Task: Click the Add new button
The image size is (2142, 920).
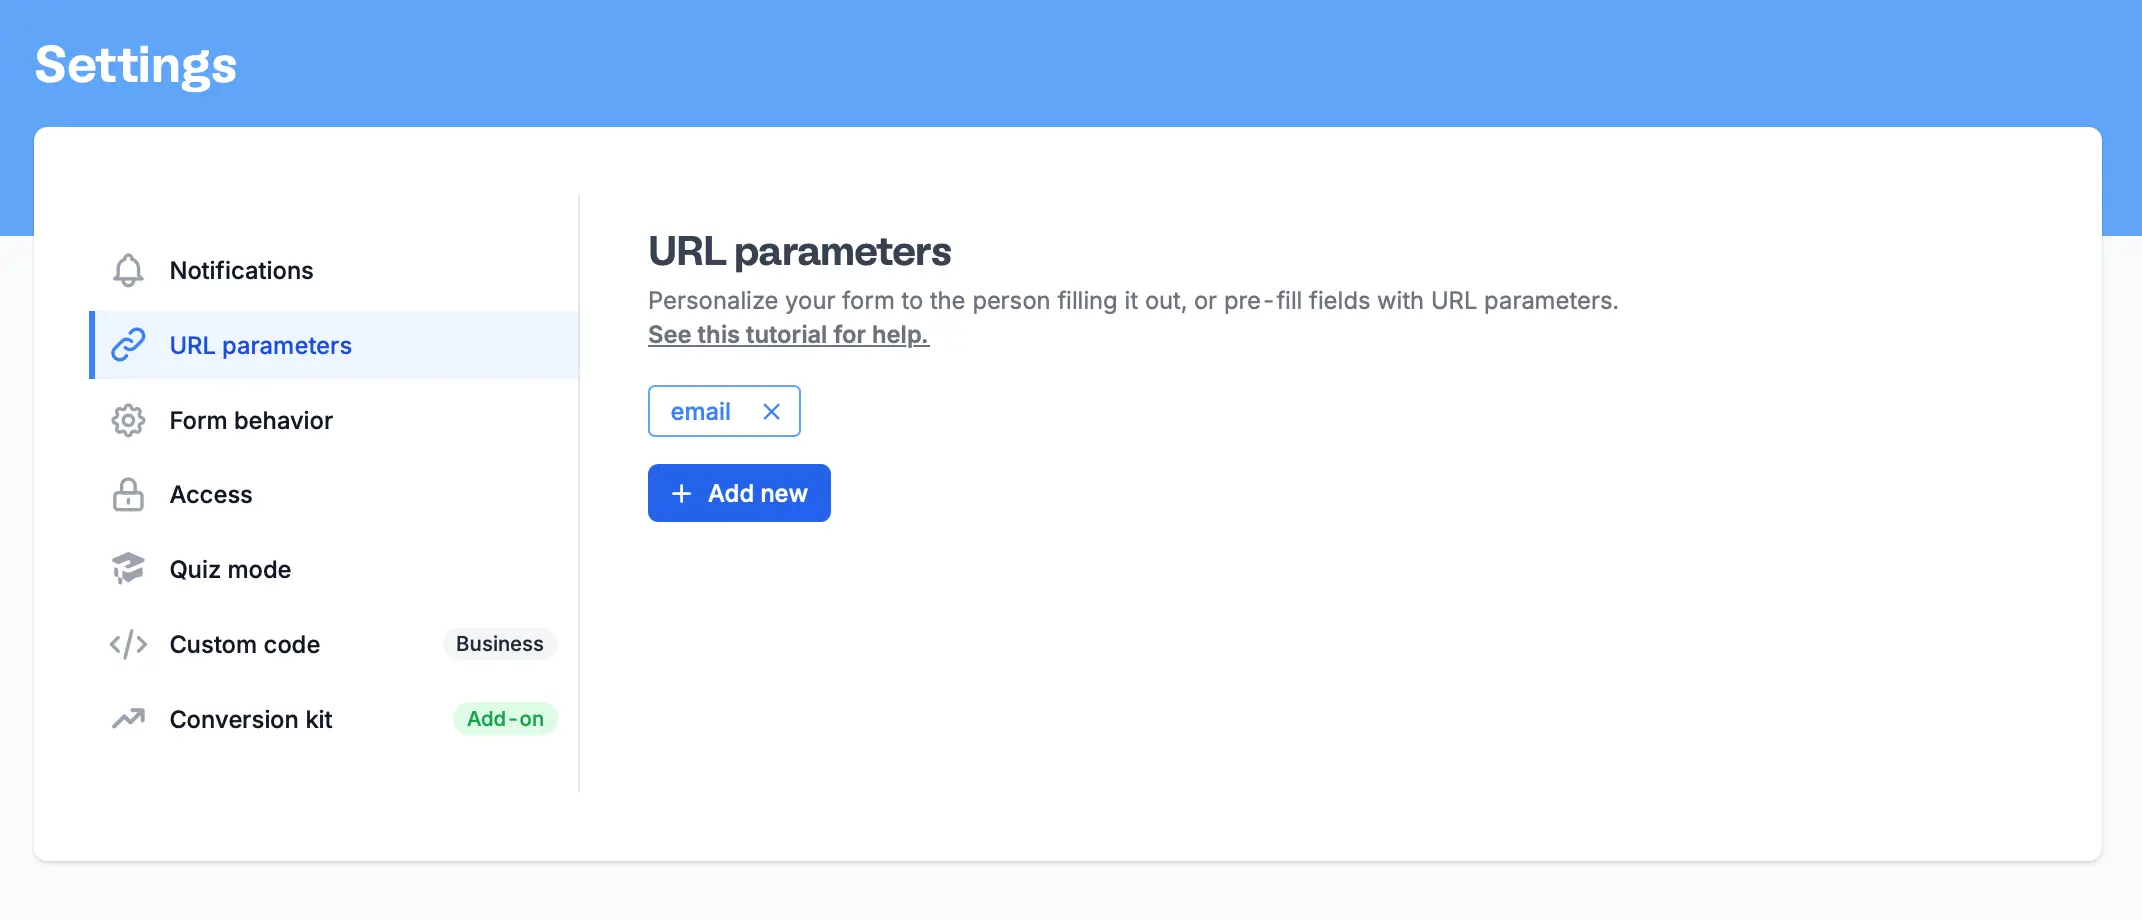Action: tap(739, 493)
